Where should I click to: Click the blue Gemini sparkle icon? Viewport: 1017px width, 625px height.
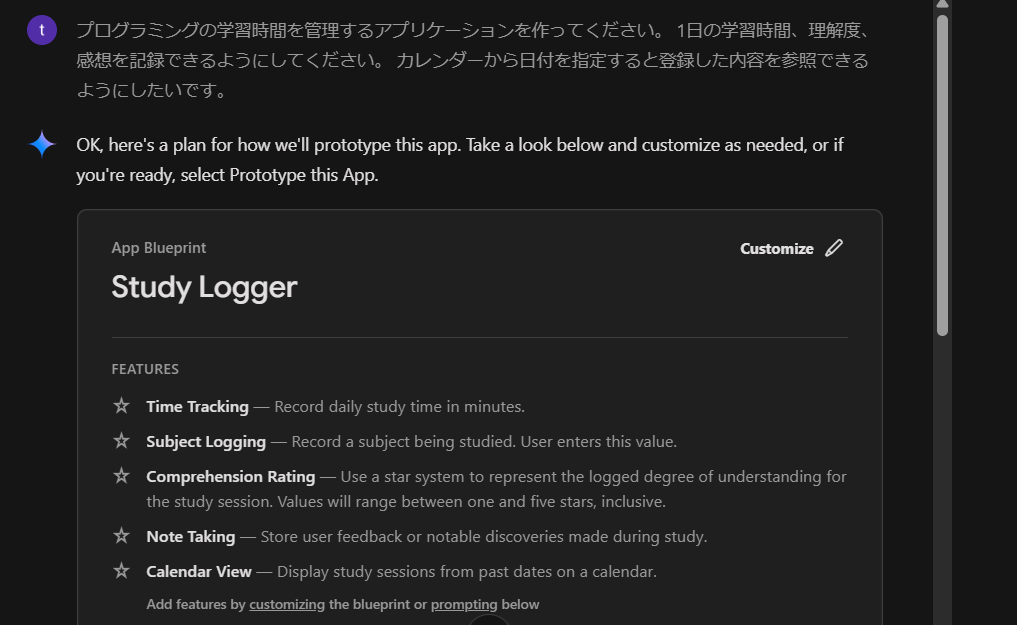click(42, 145)
